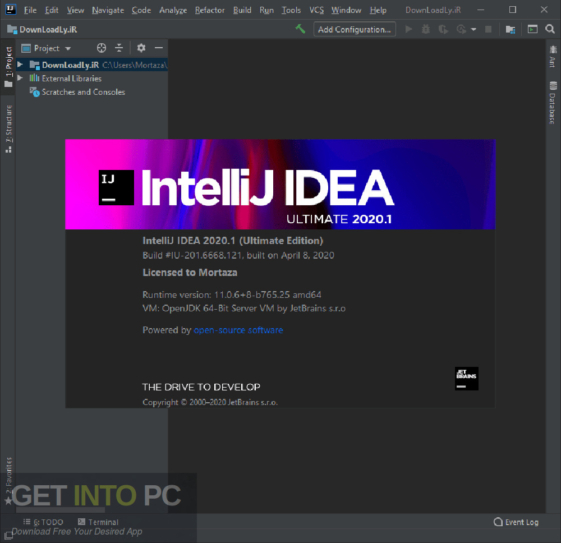The height and width of the screenshot is (543, 561).
Task: Open the VCS menu
Action: [316, 10]
